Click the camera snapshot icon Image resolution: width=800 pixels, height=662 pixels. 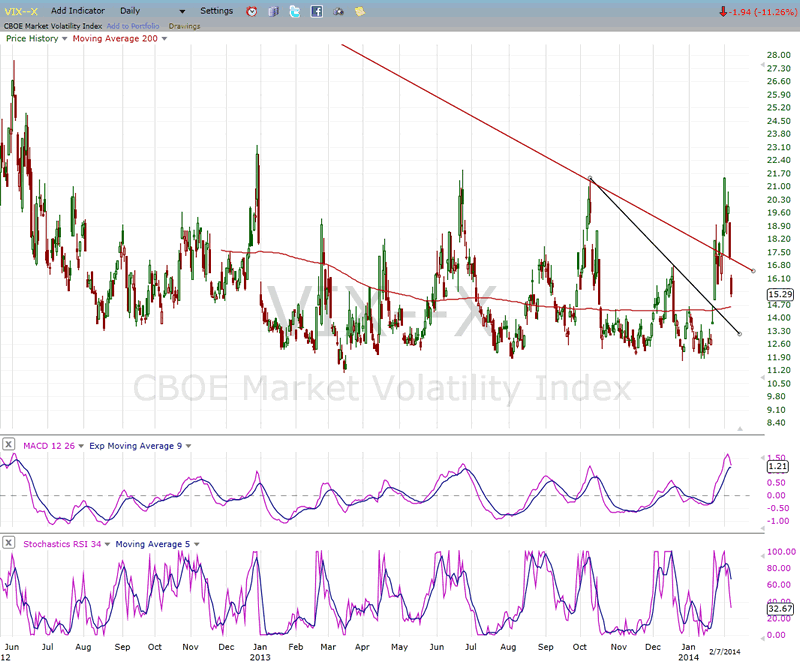coord(338,11)
